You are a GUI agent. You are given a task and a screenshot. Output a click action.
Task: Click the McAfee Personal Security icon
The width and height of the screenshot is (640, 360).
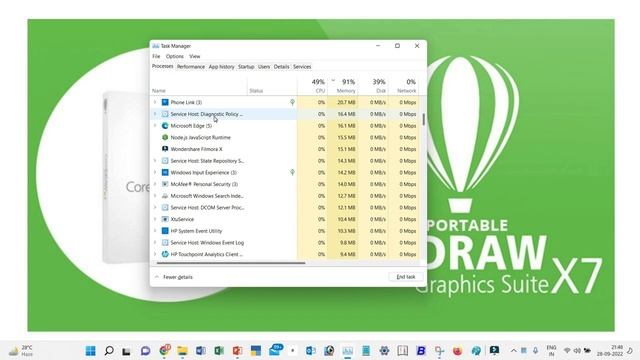pyautogui.click(x=165, y=184)
